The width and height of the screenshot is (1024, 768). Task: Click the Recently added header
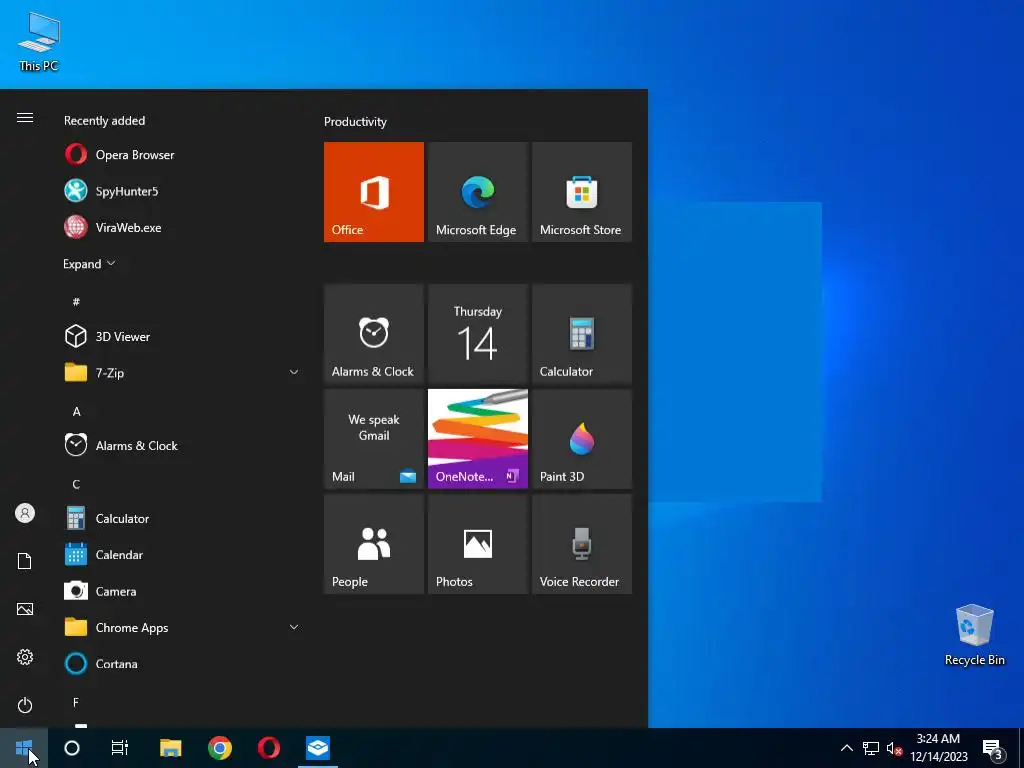point(104,121)
